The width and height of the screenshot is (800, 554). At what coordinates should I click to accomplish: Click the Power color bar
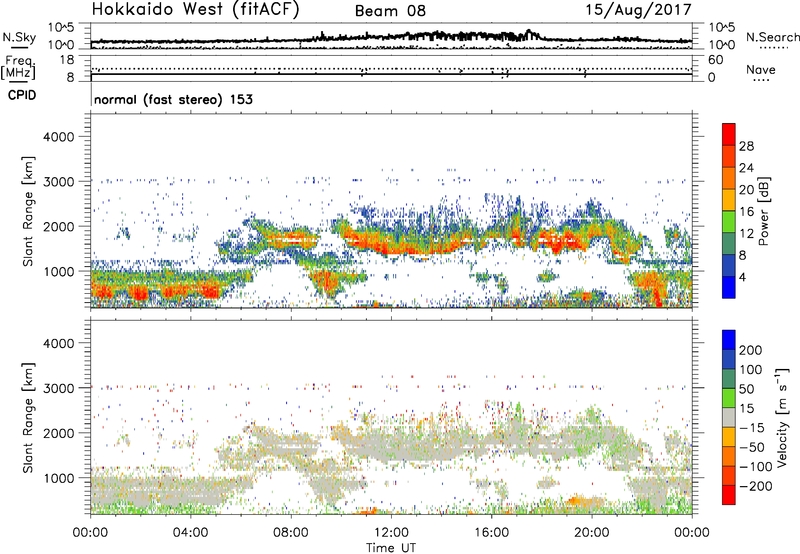(729, 211)
